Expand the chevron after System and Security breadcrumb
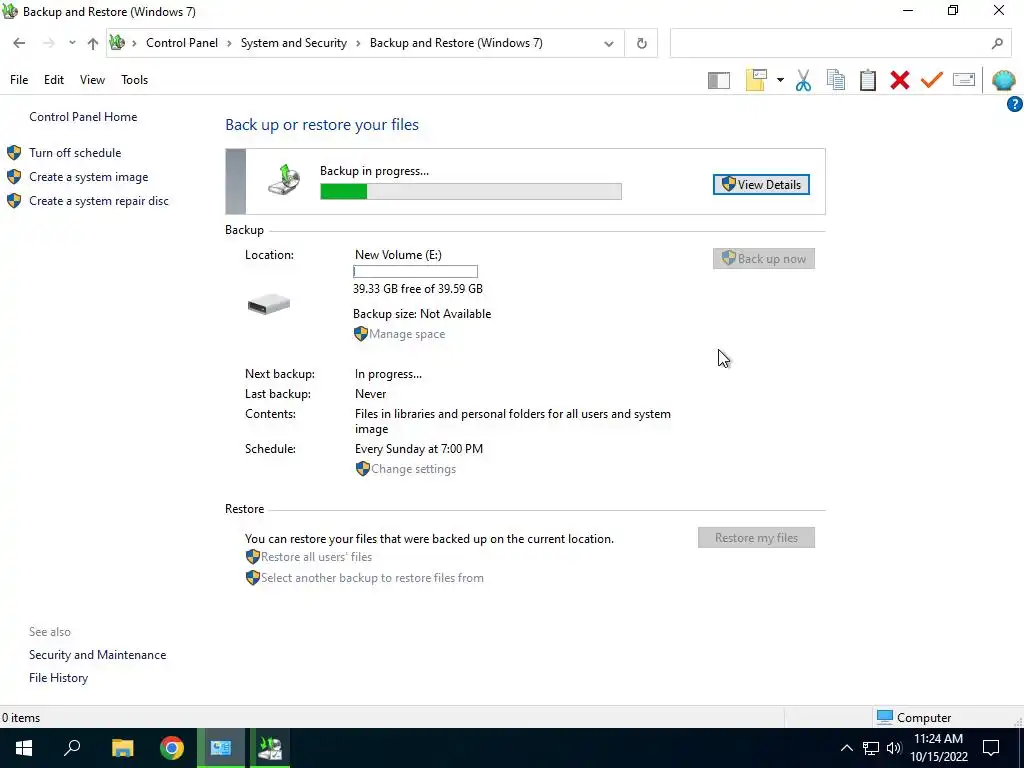 pyautogui.click(x=358, y=43)
